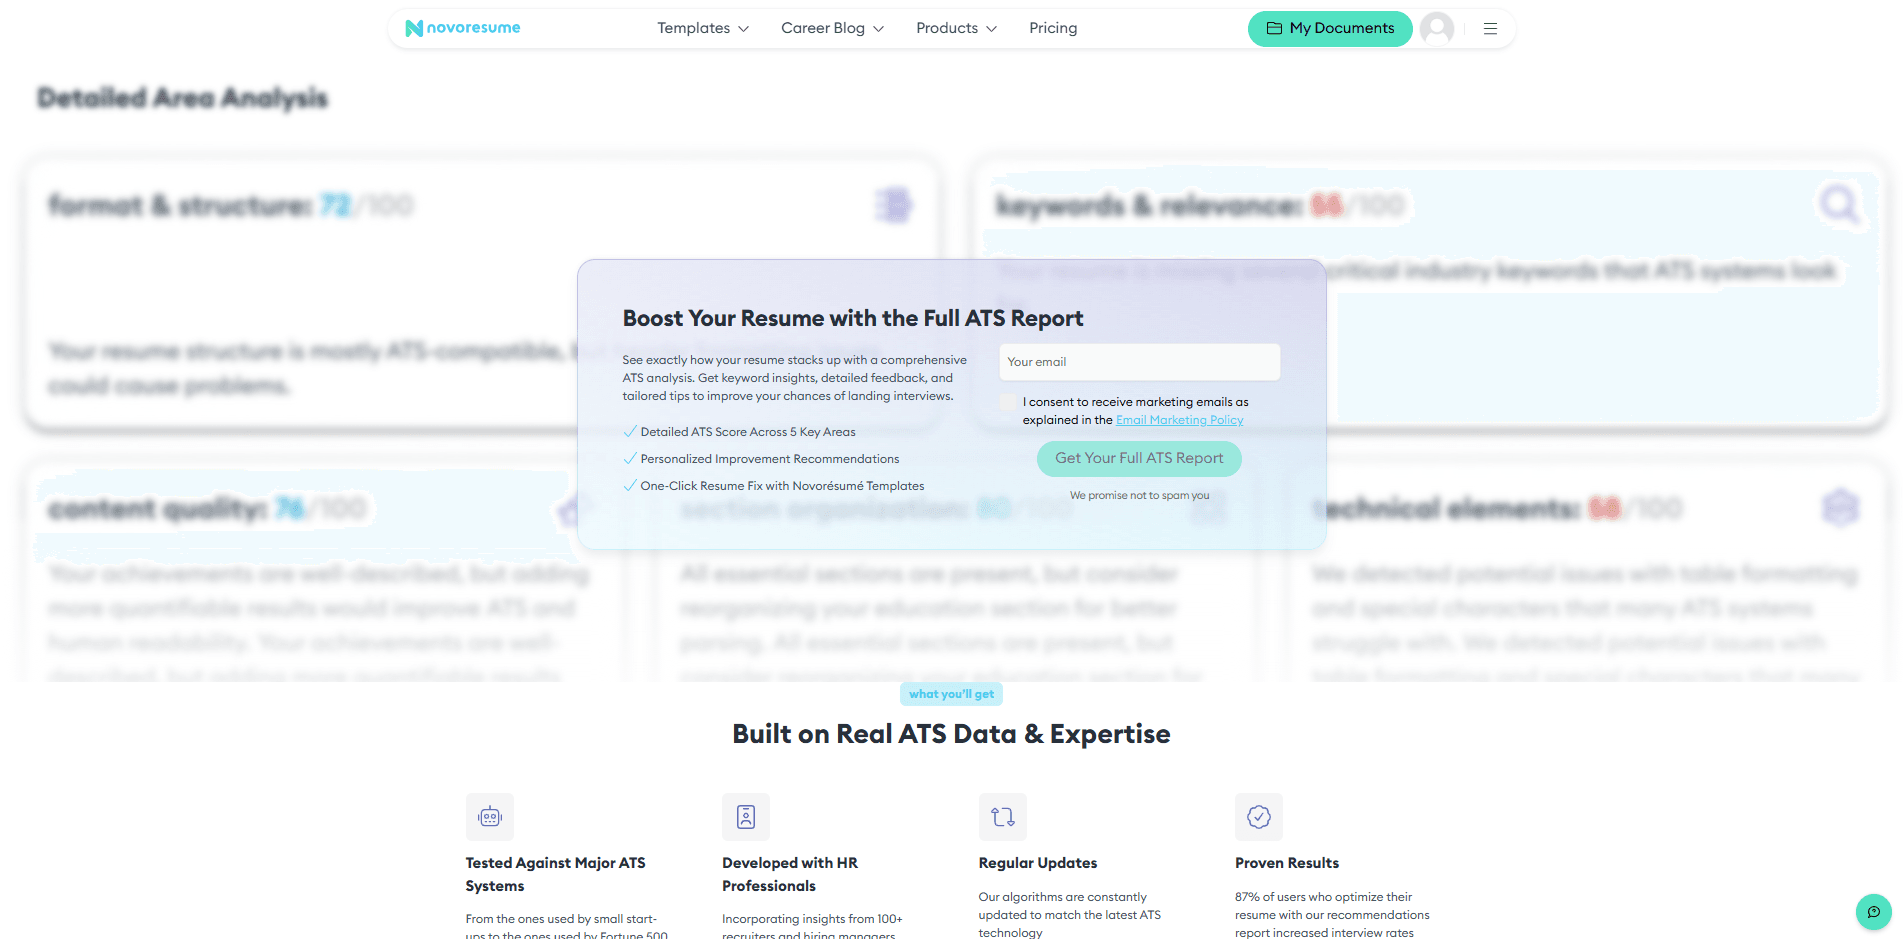Click the section organization card icon
Image resolution: width=1903 pixels, height=939 pixels.
coord(1209,508)
